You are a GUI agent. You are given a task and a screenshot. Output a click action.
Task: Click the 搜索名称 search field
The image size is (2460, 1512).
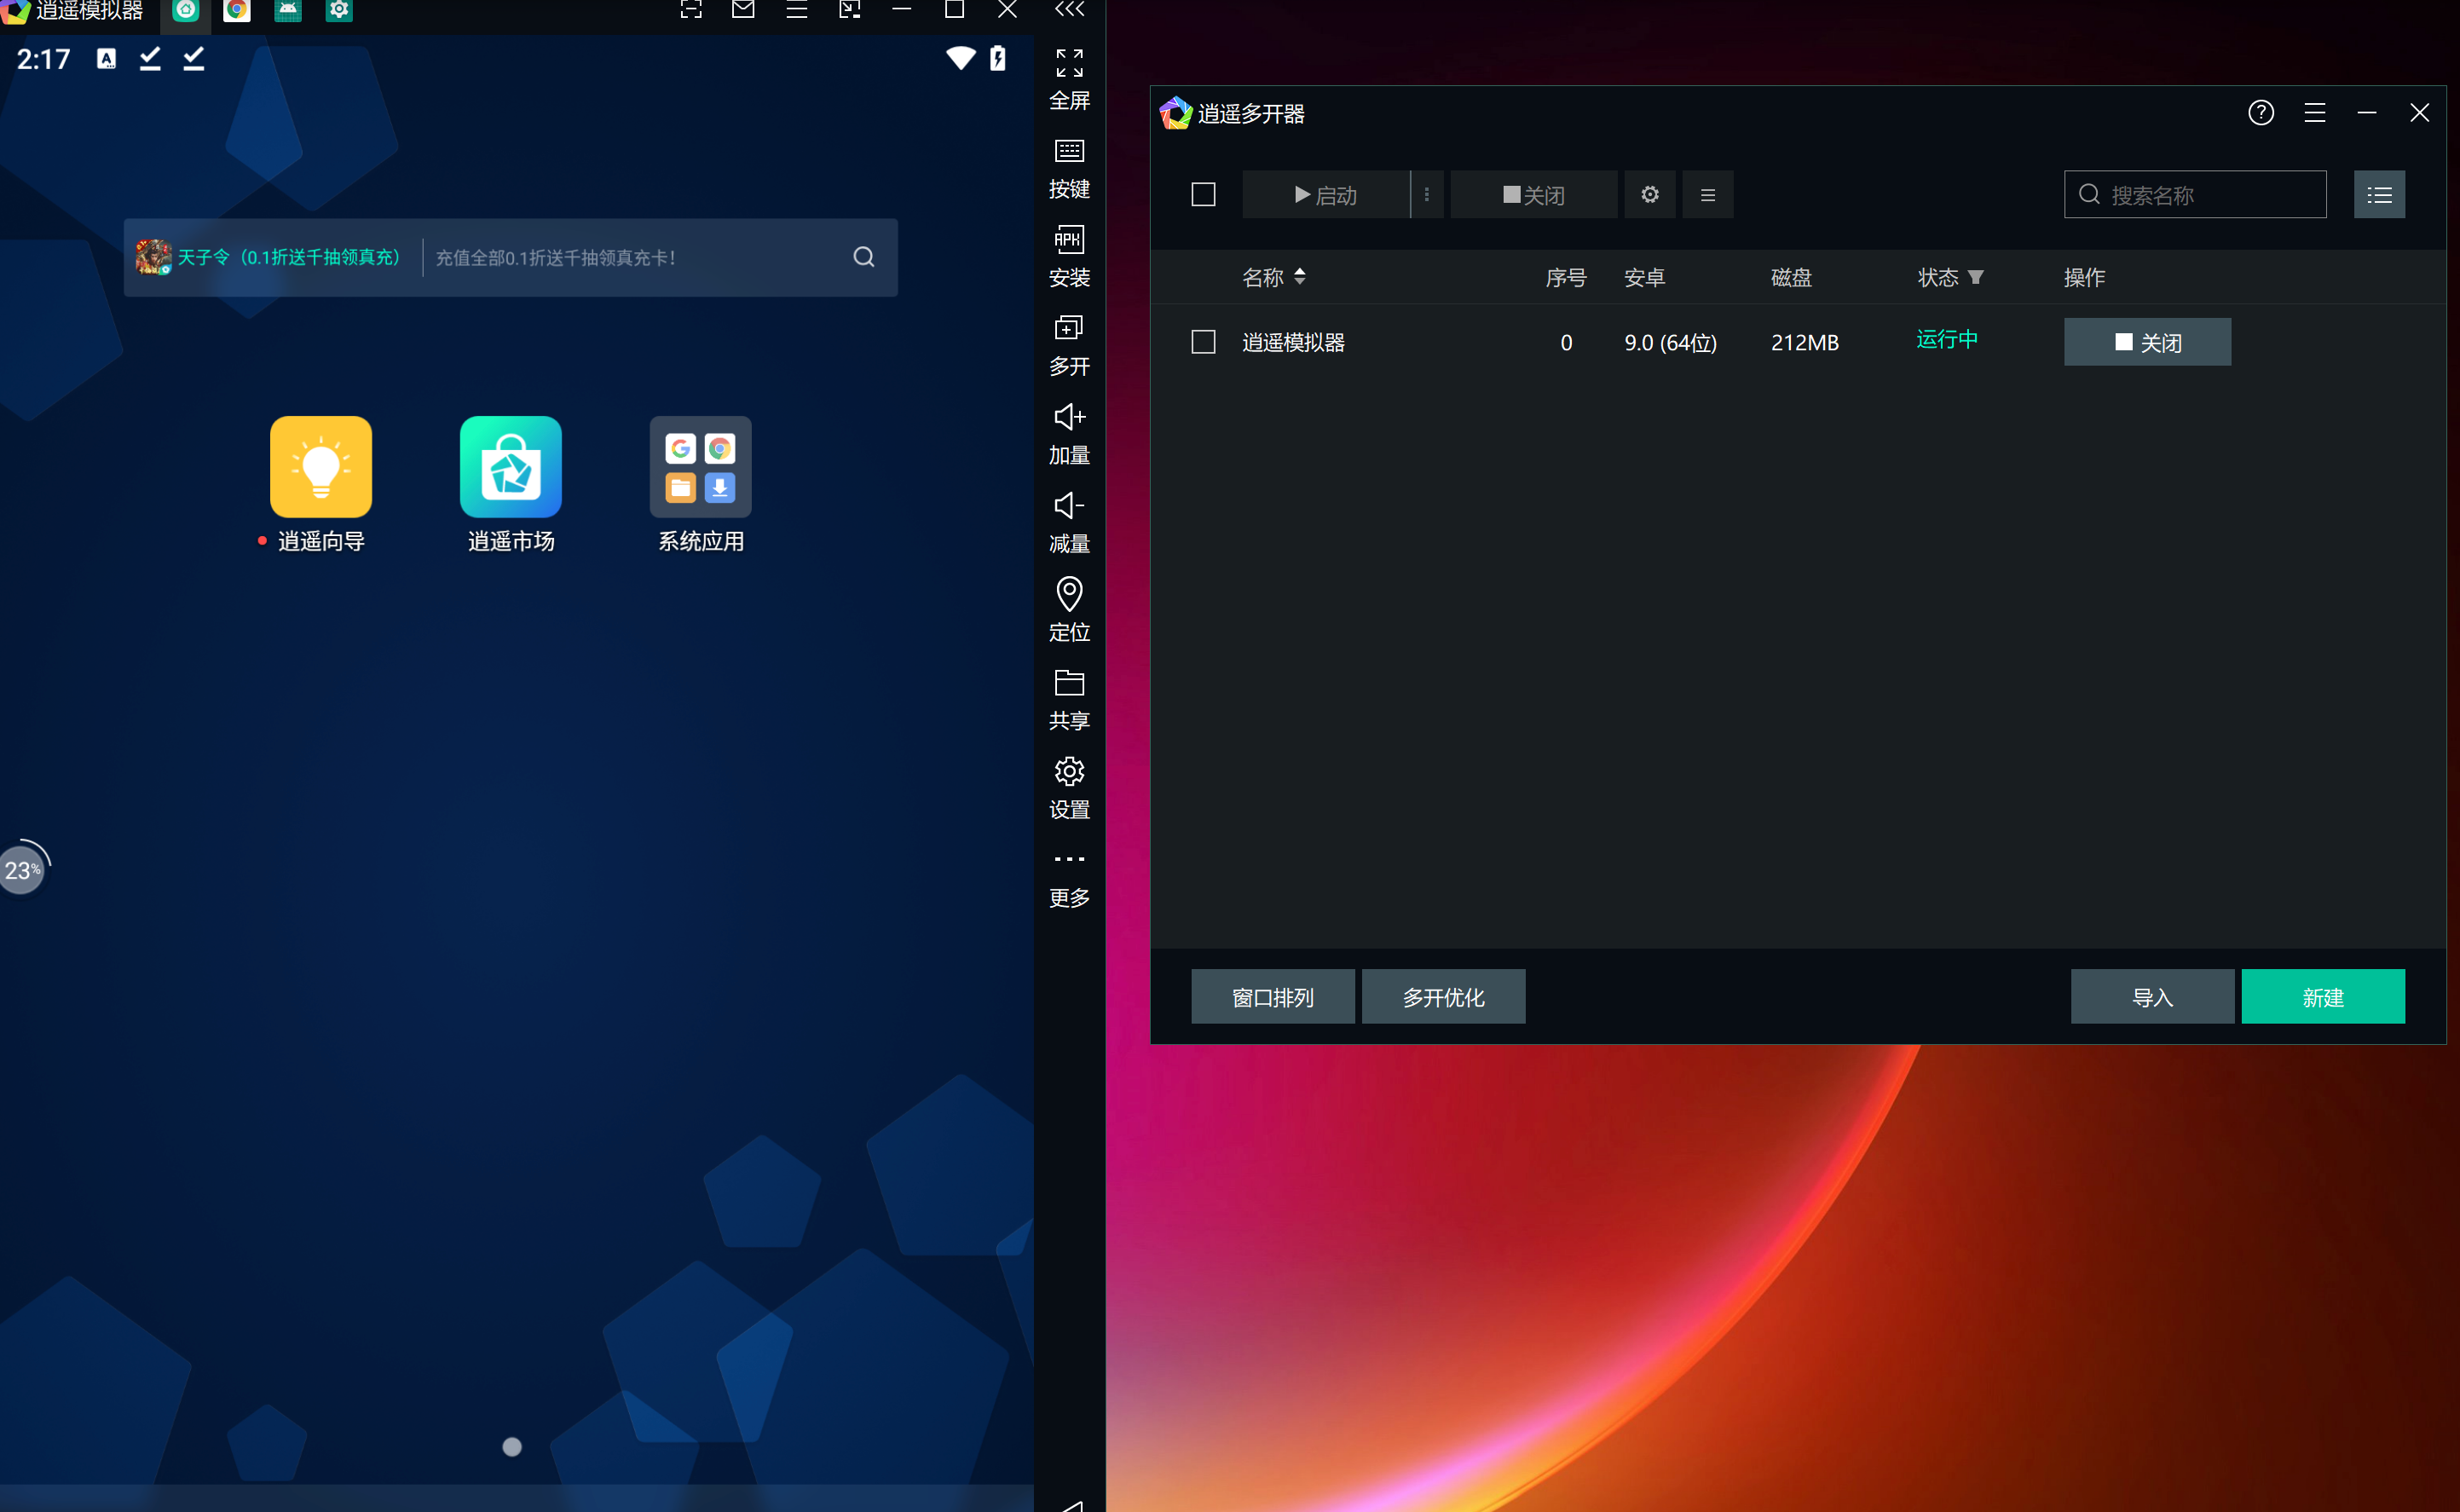coord(2195,195)
